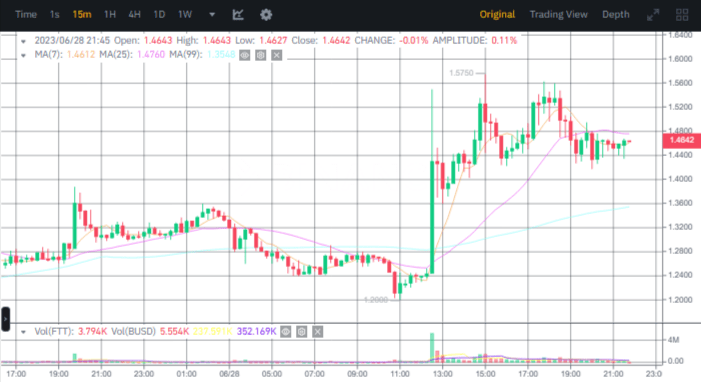This screenshot has height=382, width=701.
Task: Click the 13:00 time axis label
Action: (x=442, y=374)
